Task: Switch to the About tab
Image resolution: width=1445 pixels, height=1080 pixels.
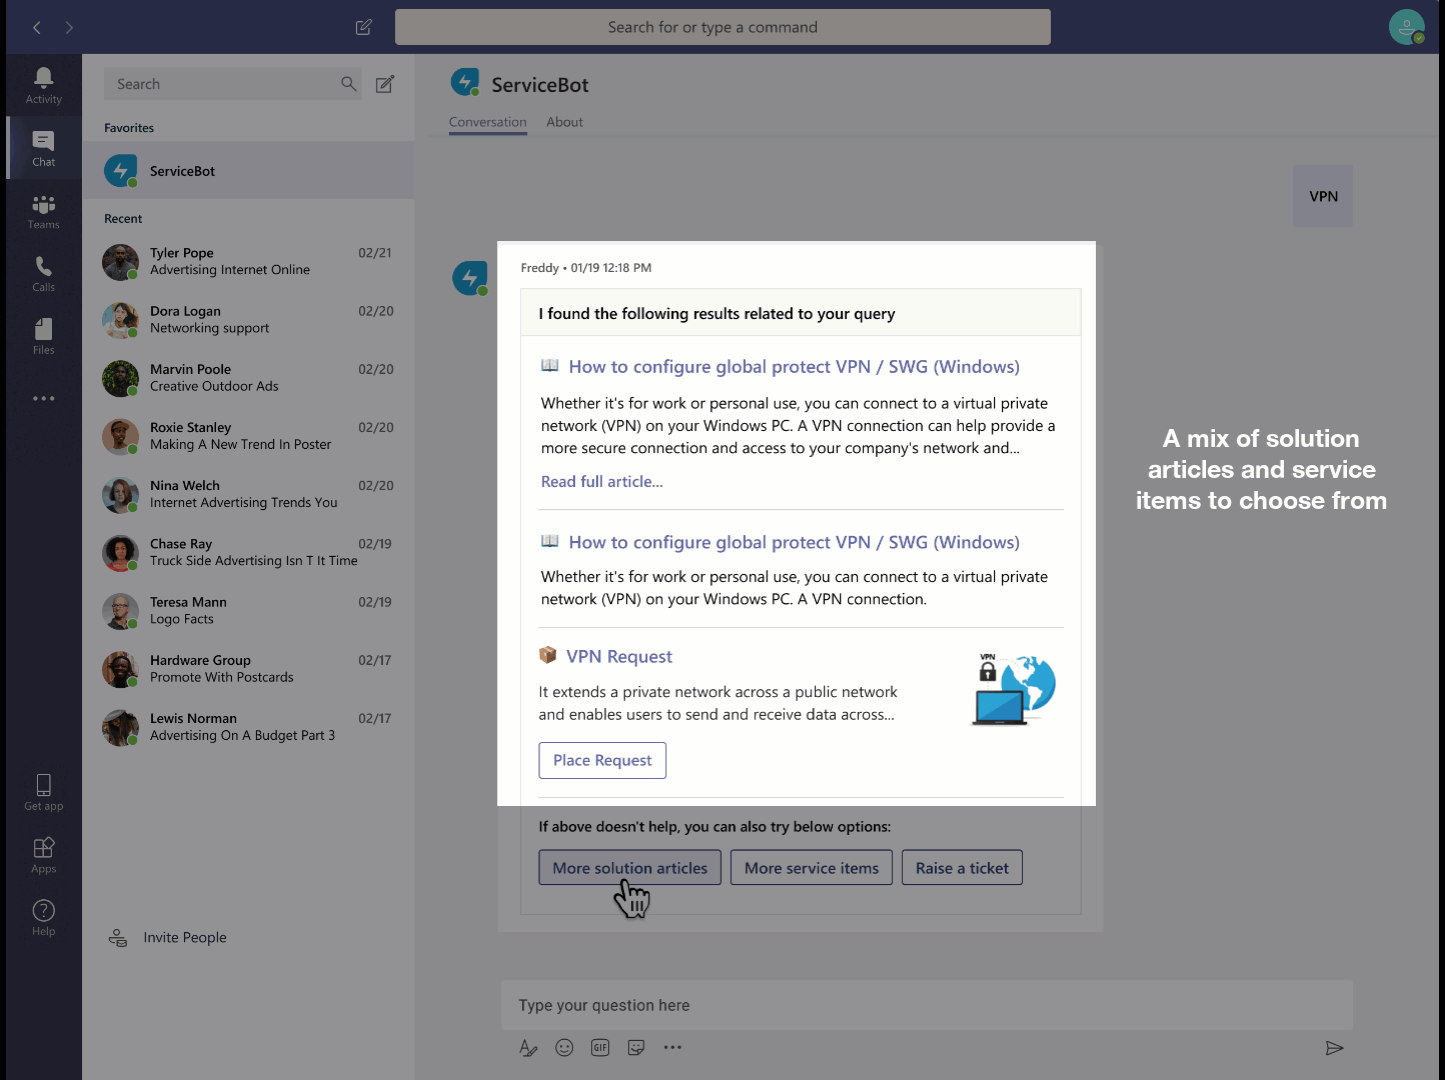Action: (564, 122)
